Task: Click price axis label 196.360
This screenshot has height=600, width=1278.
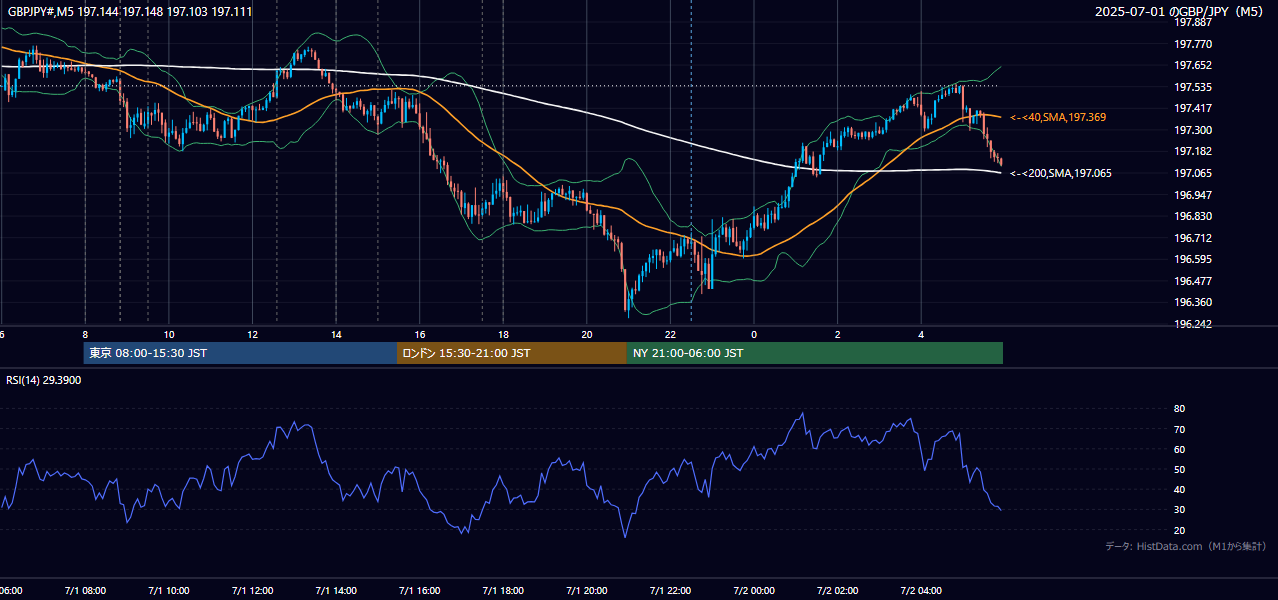Action: [x=1192, y=303]
